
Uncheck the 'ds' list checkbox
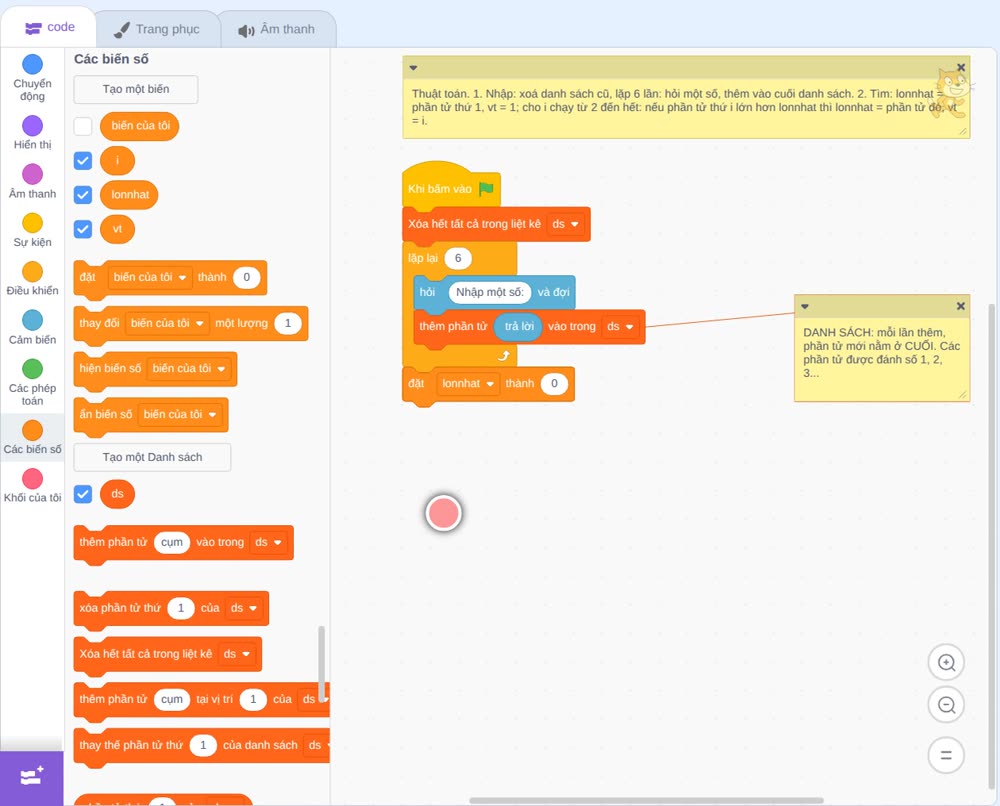click(83, 494)
